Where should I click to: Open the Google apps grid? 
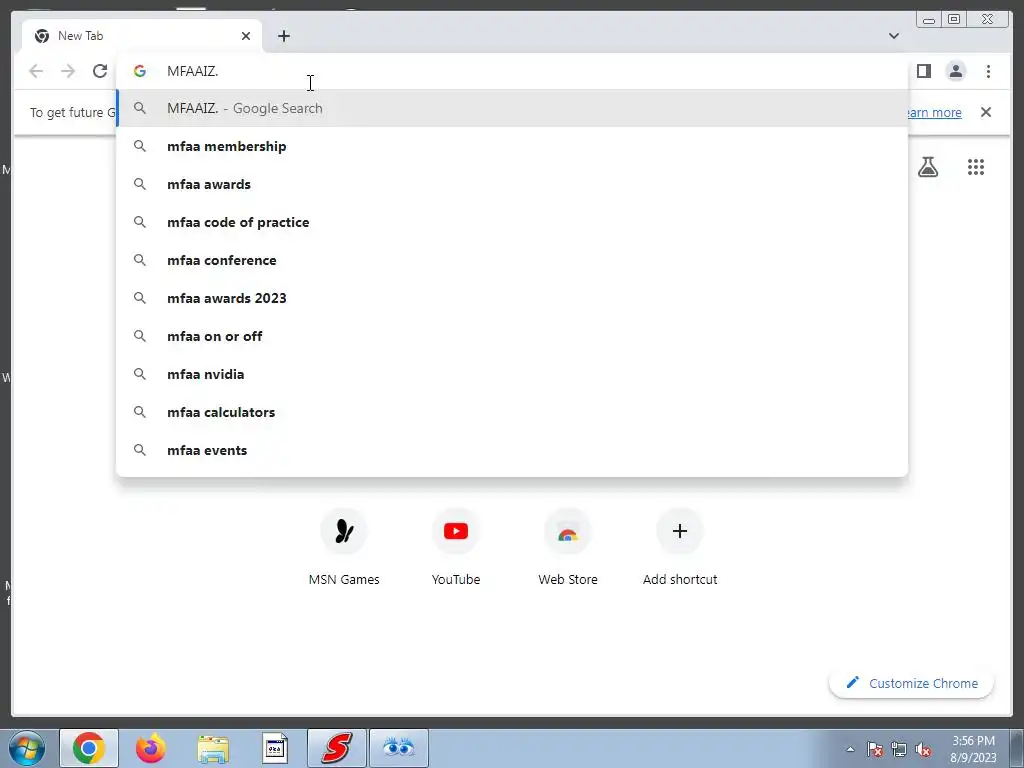click(976, 167)
